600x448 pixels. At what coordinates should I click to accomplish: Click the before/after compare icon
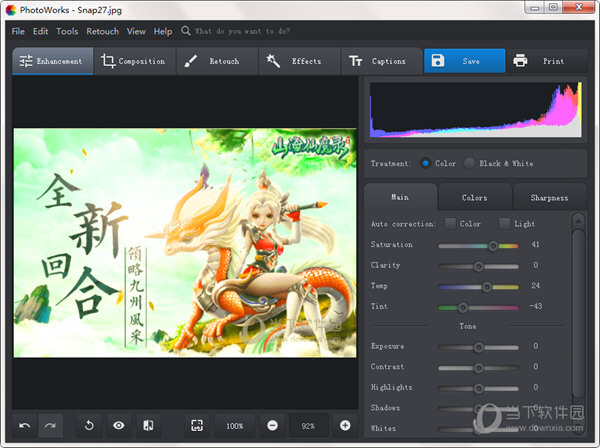tap(148, 425)
